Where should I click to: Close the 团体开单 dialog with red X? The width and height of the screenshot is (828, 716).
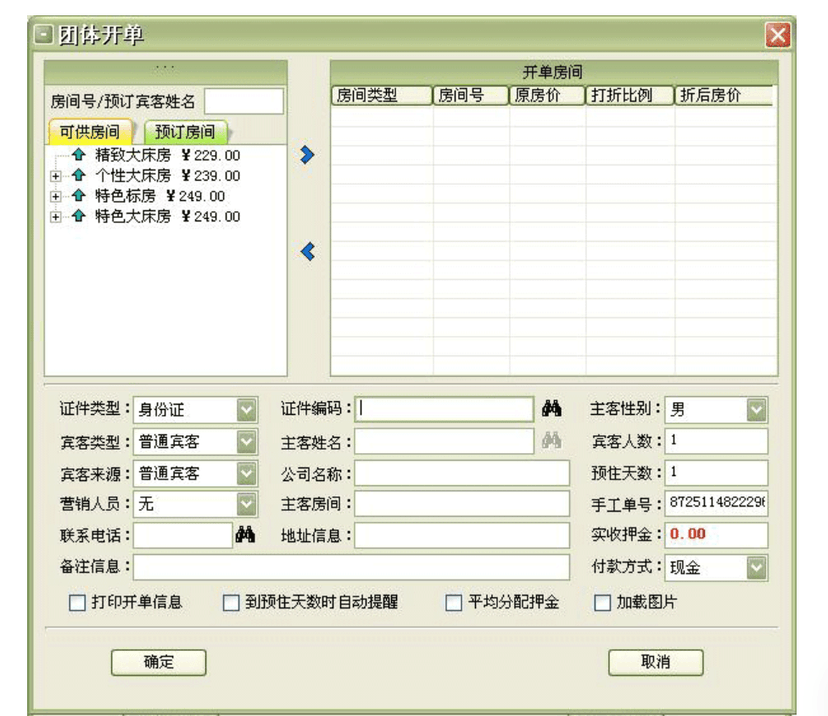778,36
